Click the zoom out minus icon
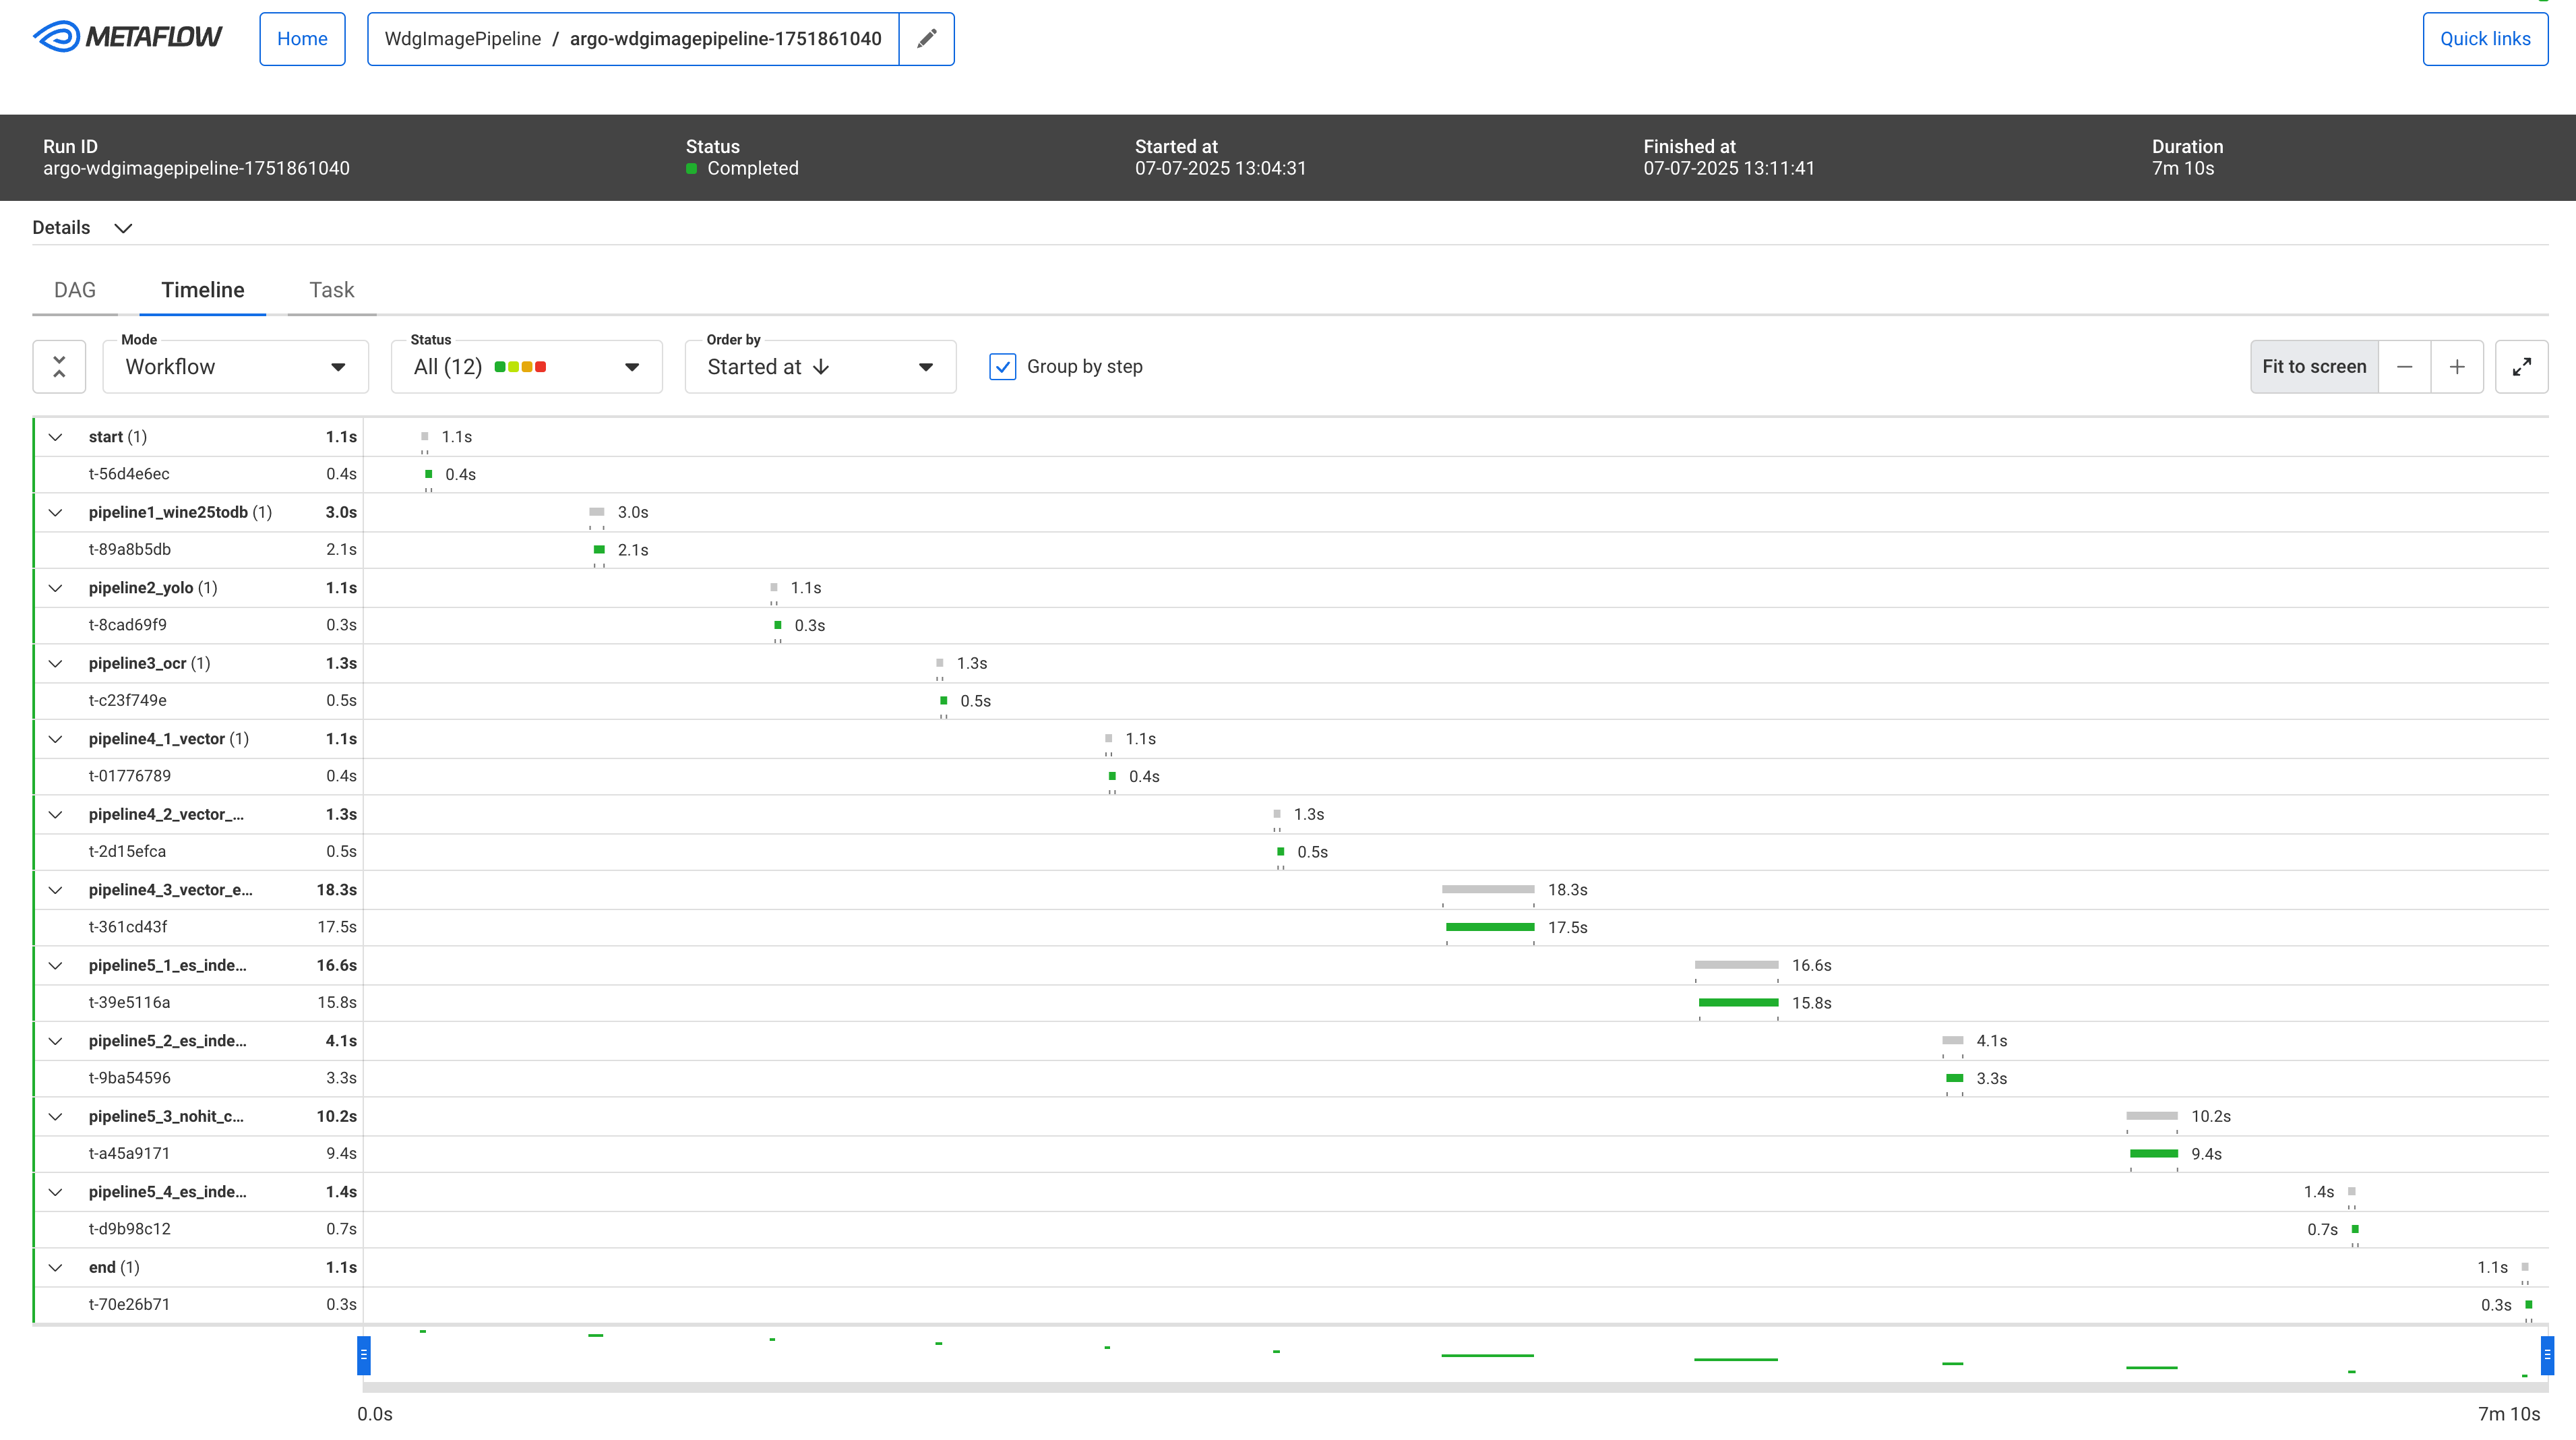This screenshot has height=1440, width=2576. pos(2404,367)
